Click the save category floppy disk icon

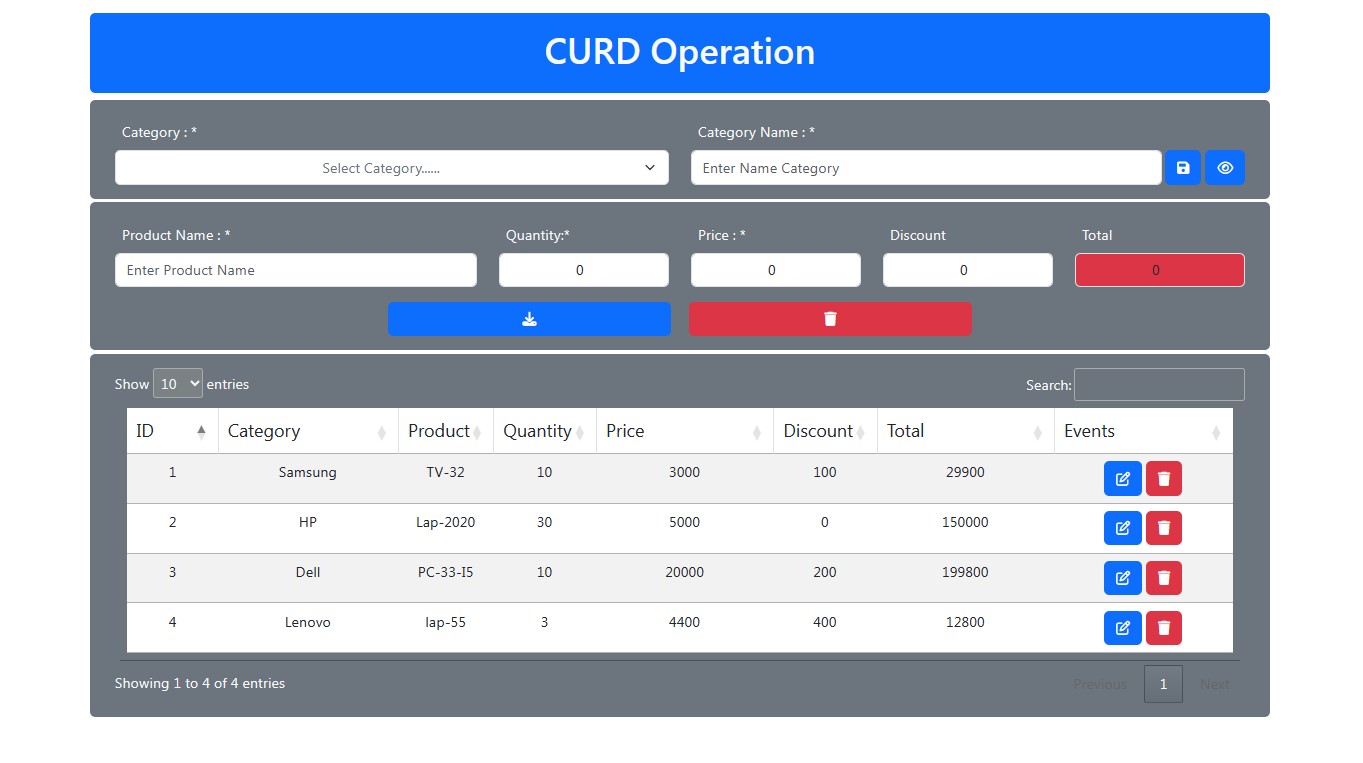pos(1182,168)
